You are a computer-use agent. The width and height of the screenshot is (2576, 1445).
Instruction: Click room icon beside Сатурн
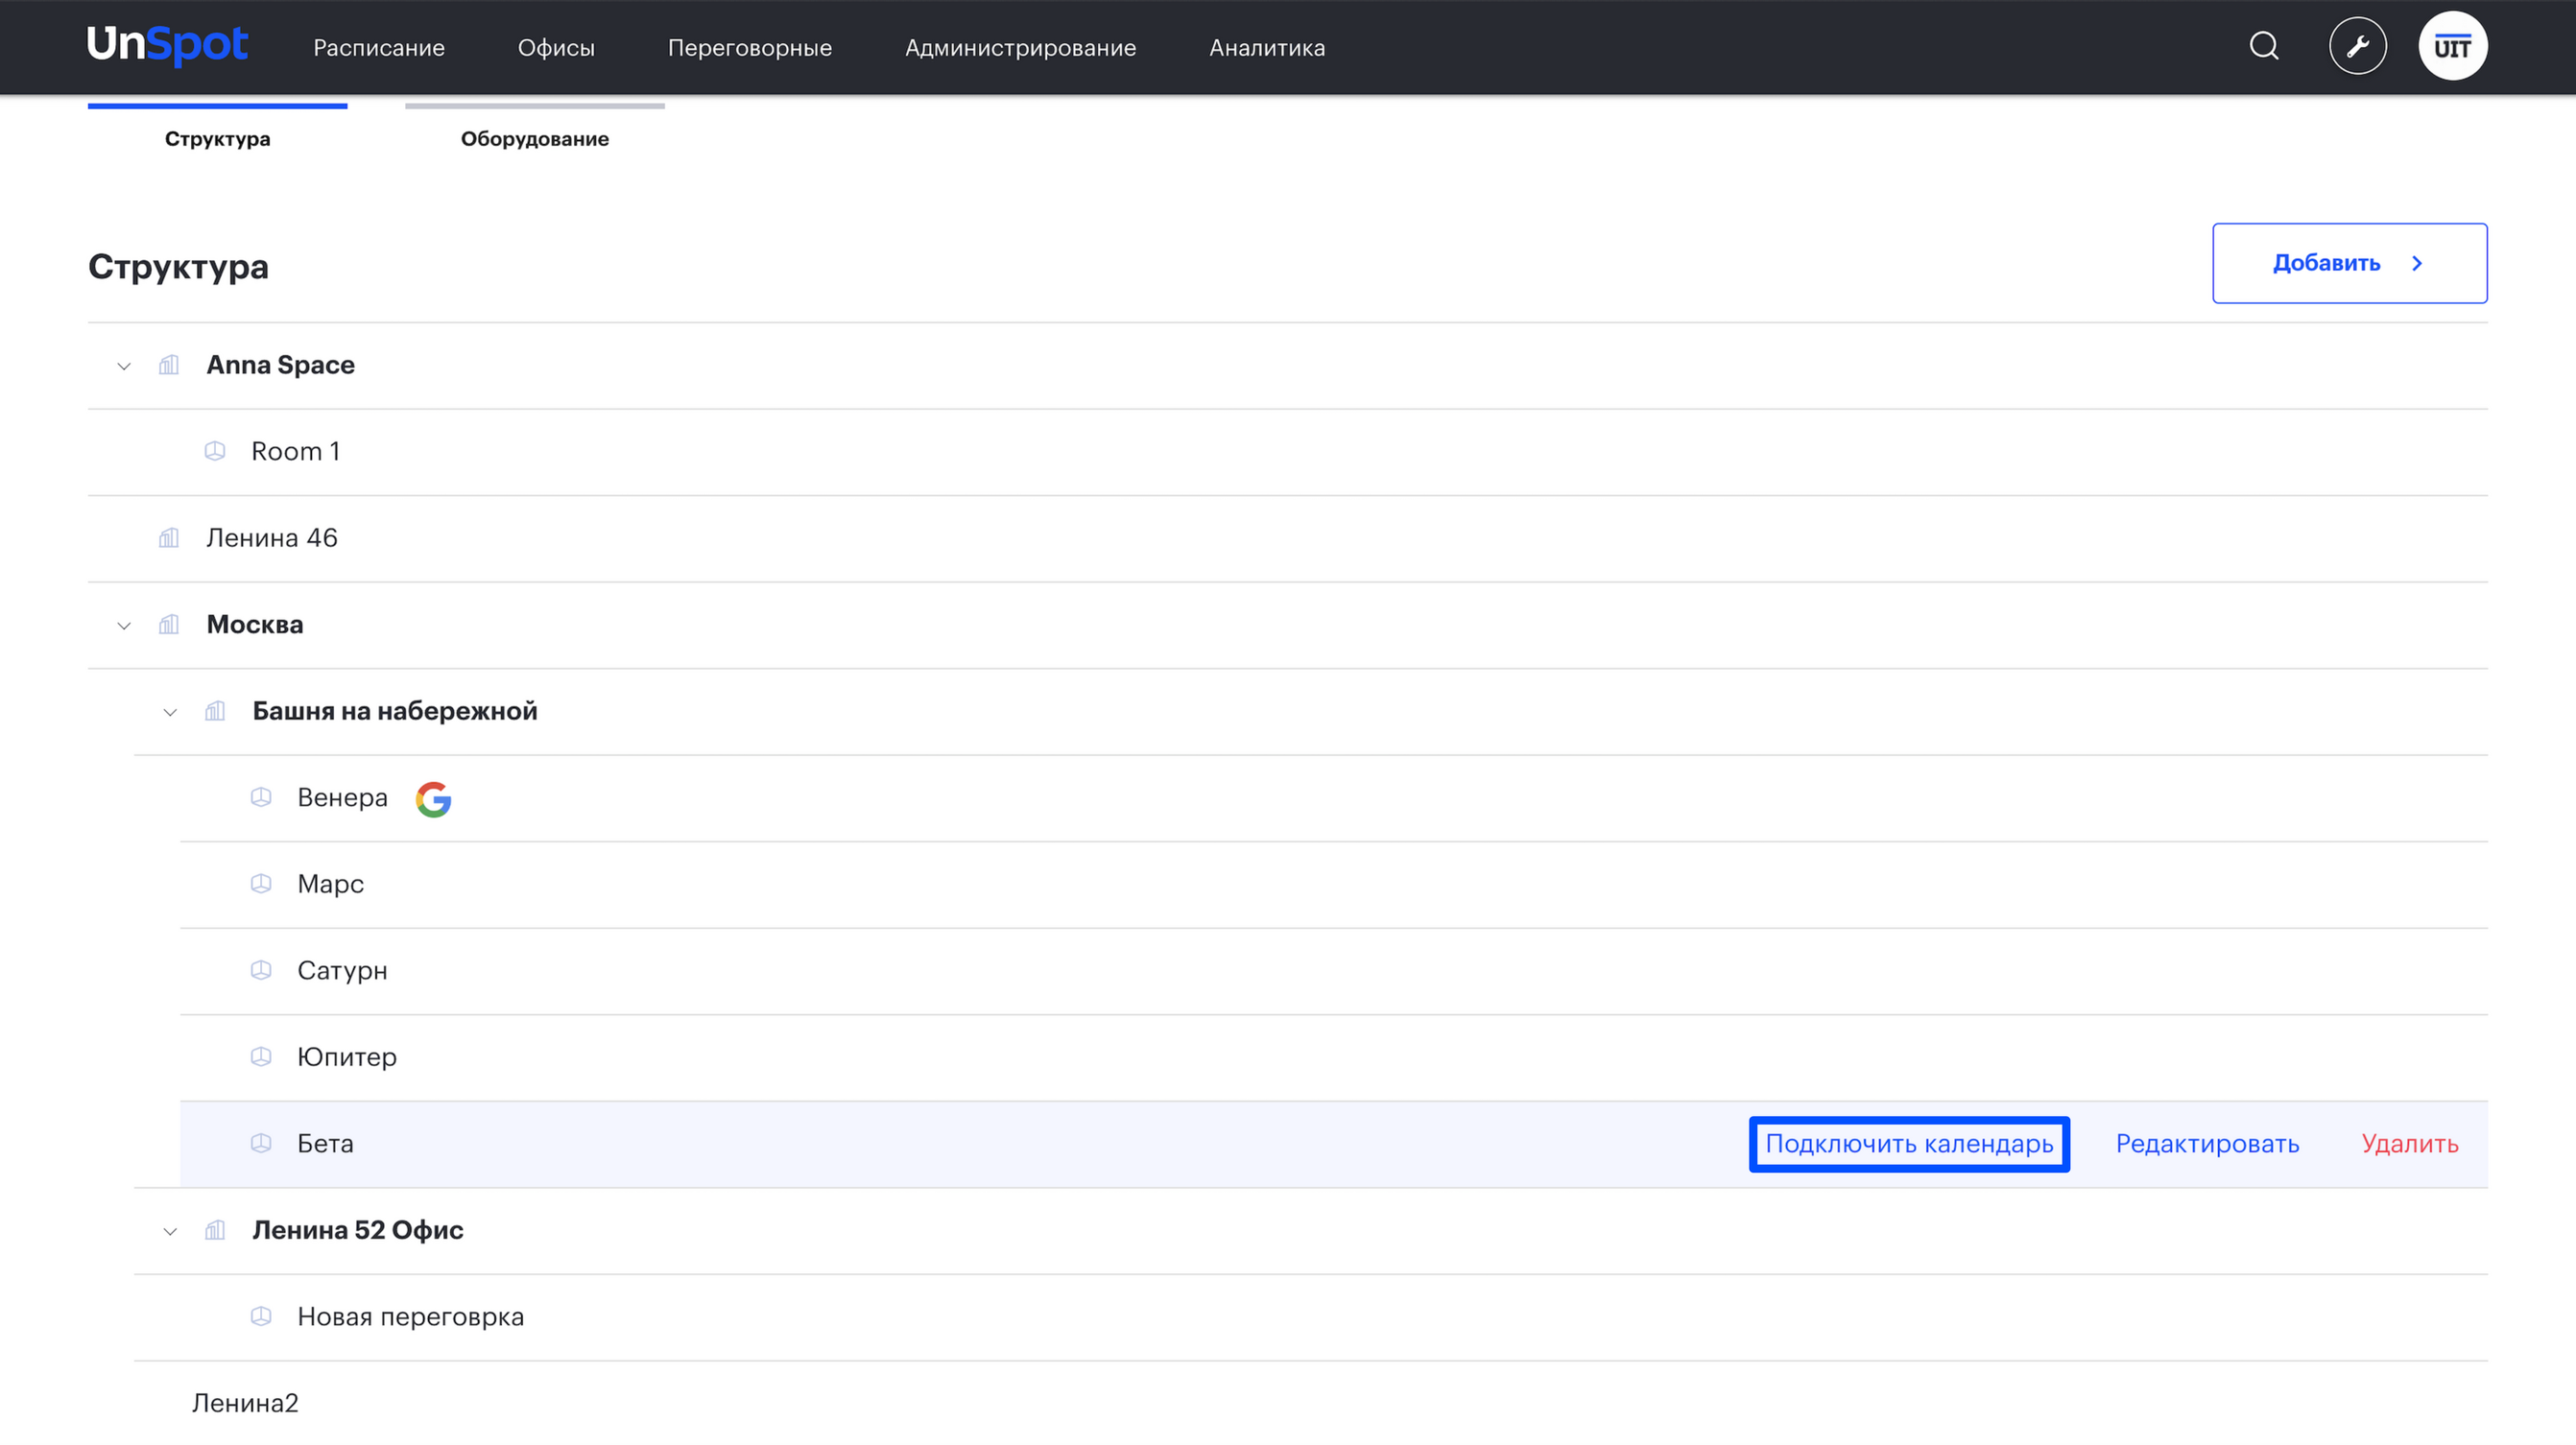[x=261, y=970]
